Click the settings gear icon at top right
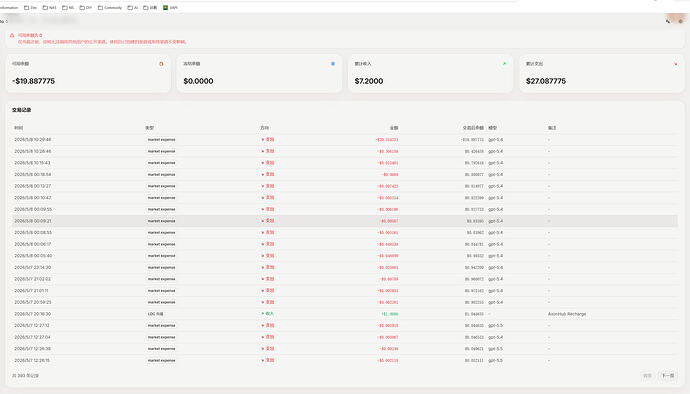 pyautogui.click(x=680, y=21)
